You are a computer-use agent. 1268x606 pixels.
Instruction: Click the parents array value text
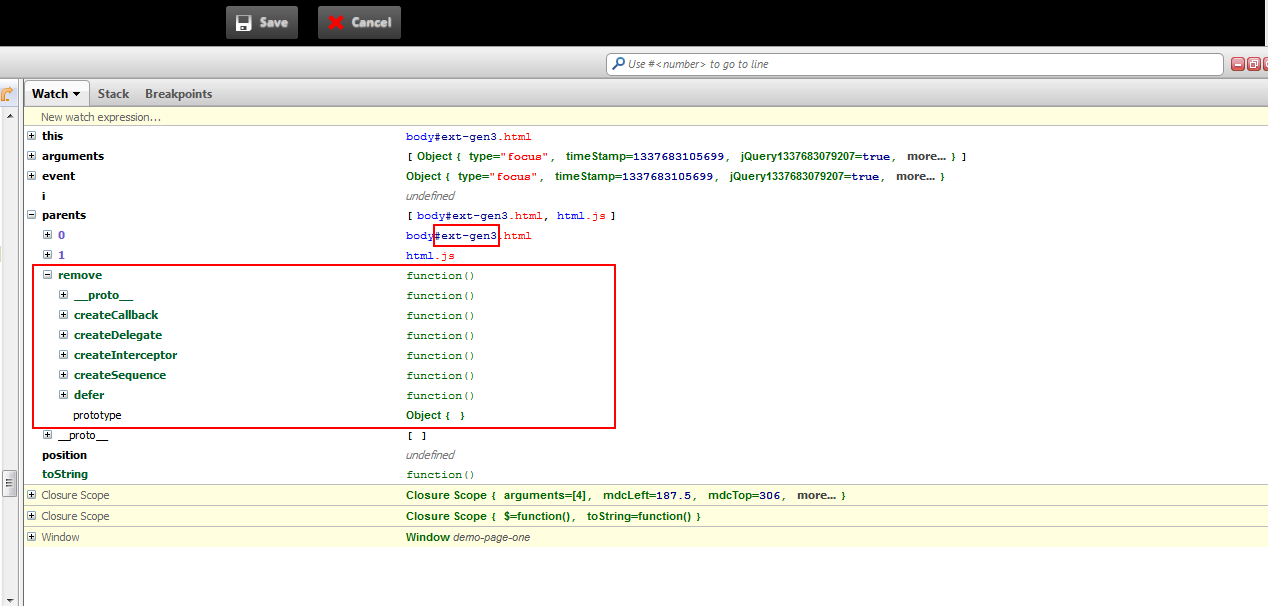(x=511, y=216)
